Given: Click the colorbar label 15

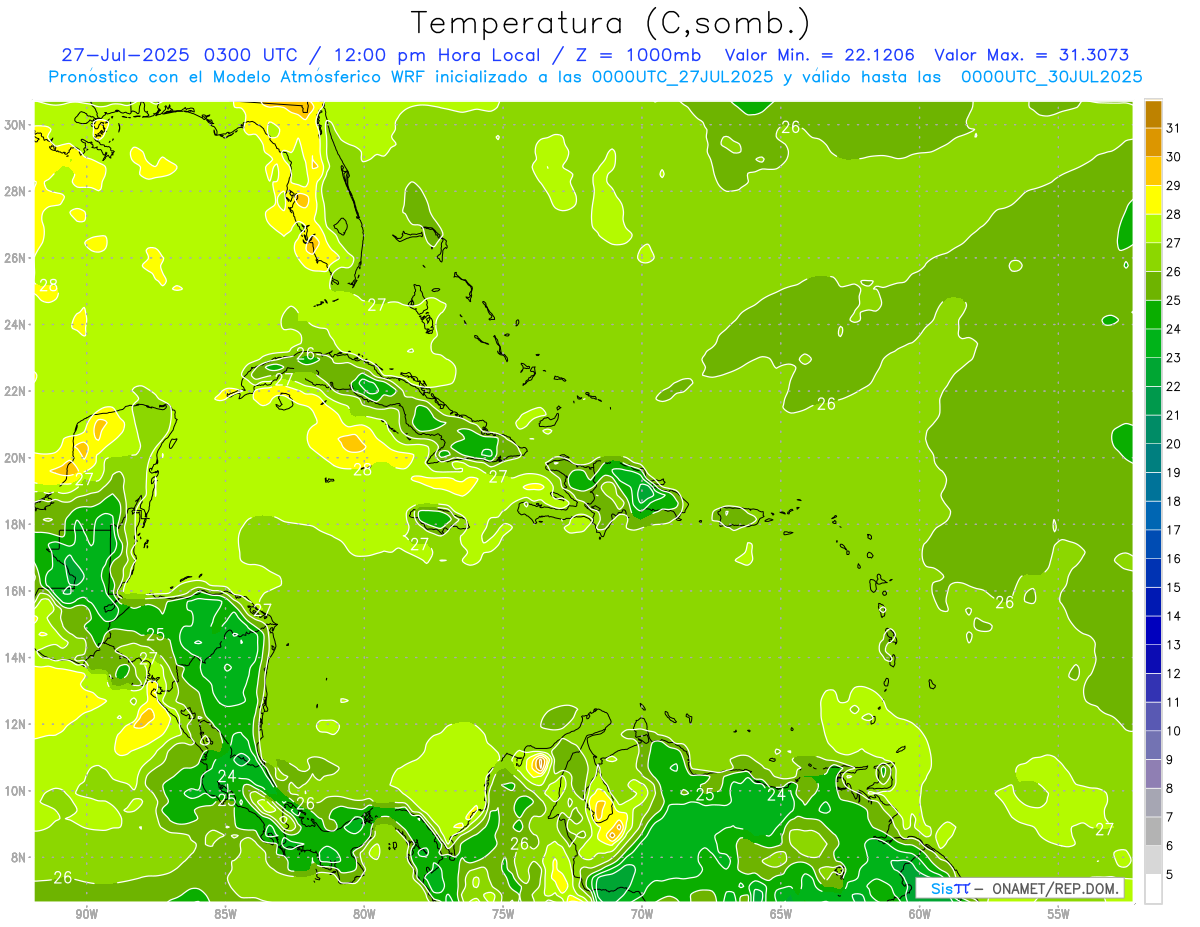Looking at the screenshot, I should click(1174, 587).
